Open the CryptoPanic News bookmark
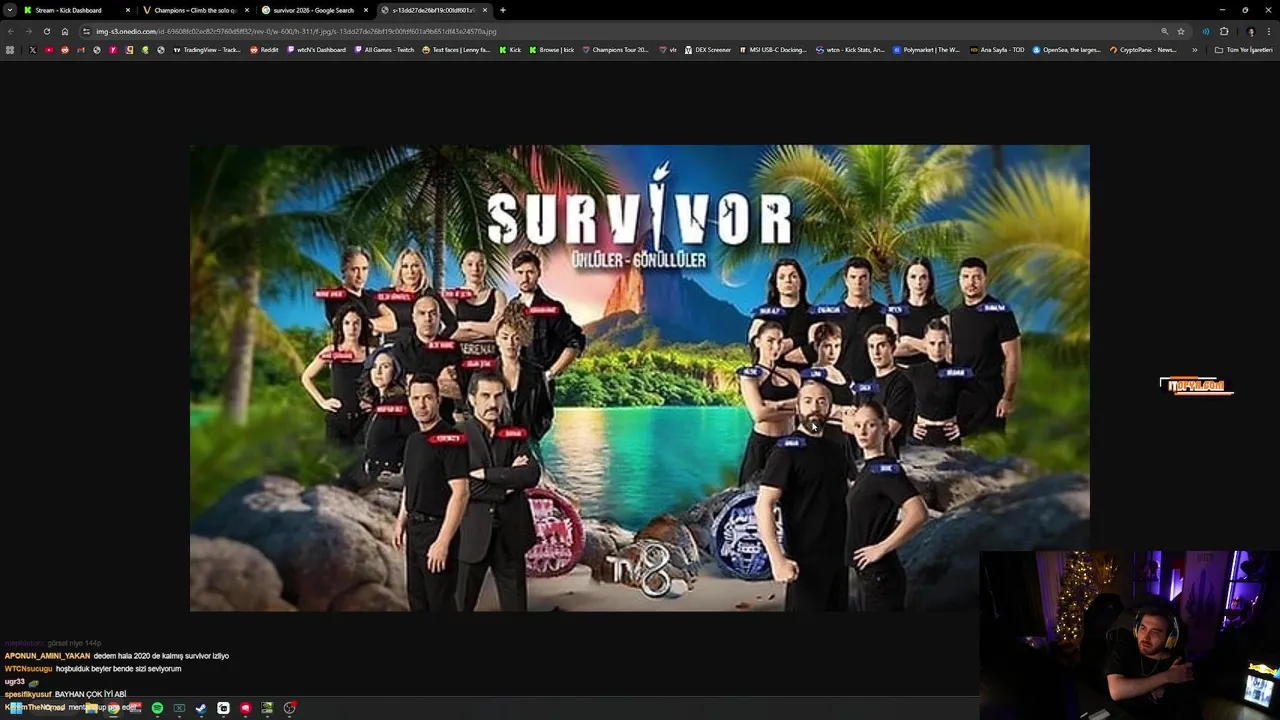Viewport: 1280px width, 720px height. (x=1143, y=50)
